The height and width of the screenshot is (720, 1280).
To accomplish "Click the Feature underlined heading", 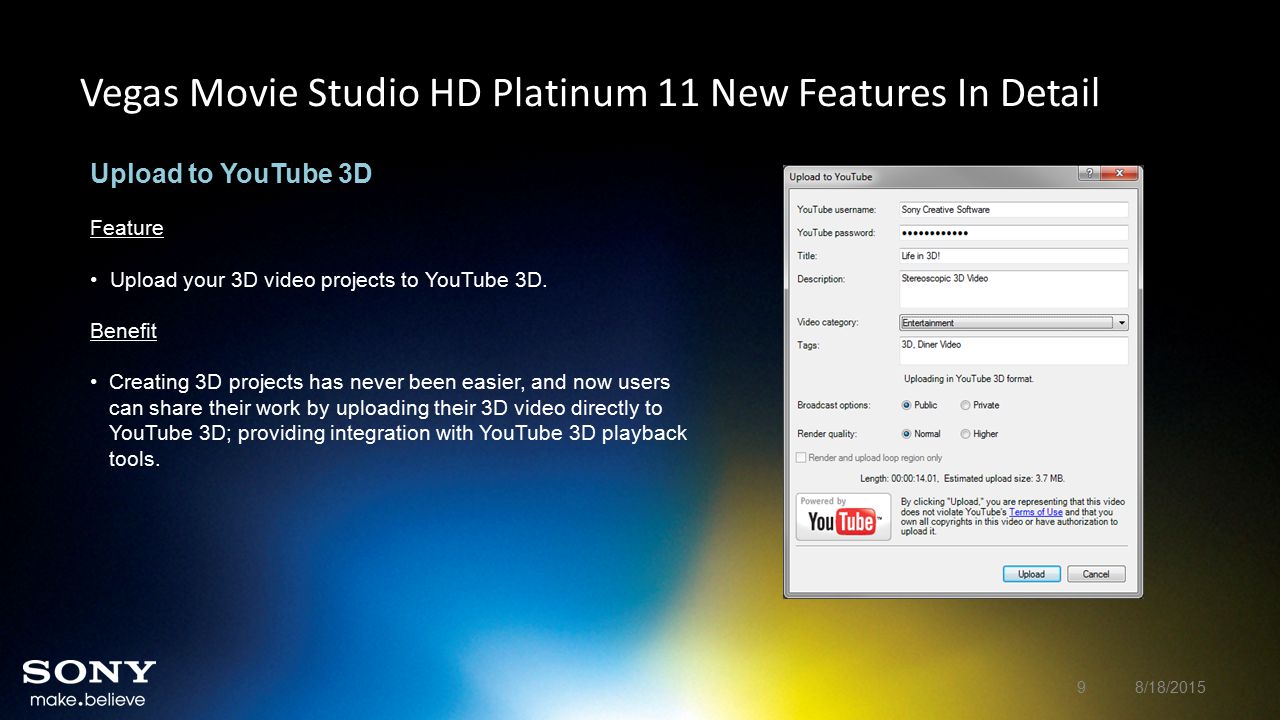I will (x=127, y=228).
